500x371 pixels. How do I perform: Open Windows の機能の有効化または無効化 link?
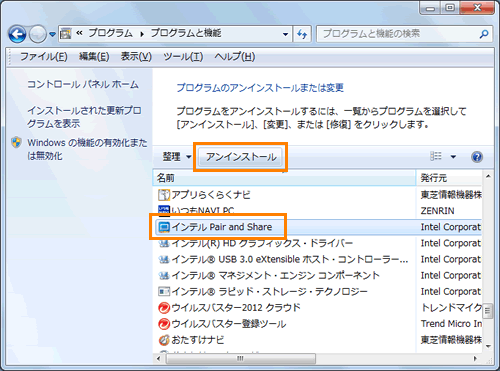[87, 149]
